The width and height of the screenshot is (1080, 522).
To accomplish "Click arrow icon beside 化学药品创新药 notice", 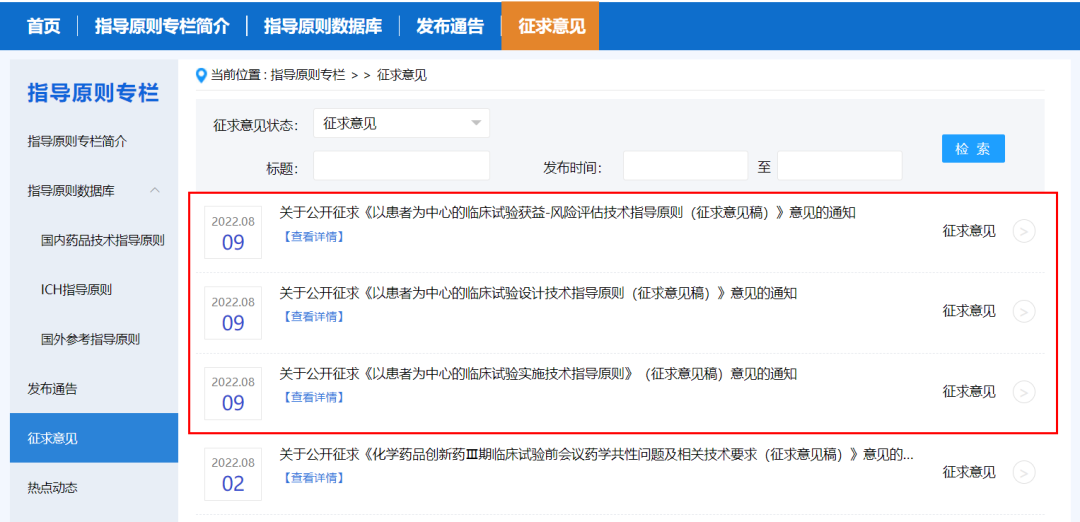I will coord(1023,472).
